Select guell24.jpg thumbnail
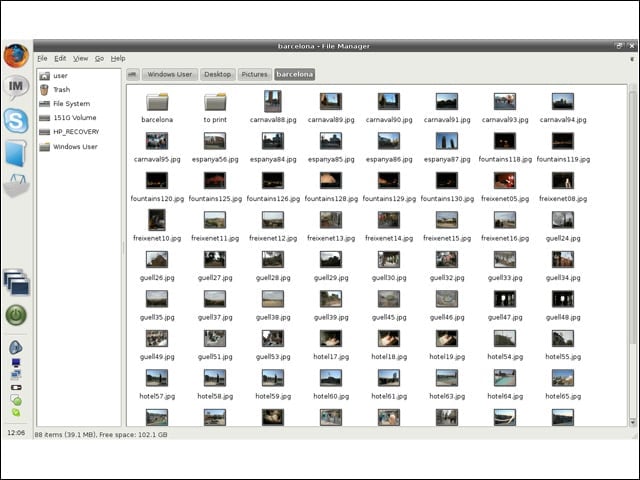 pyautogui.click(x=563, y=220)
